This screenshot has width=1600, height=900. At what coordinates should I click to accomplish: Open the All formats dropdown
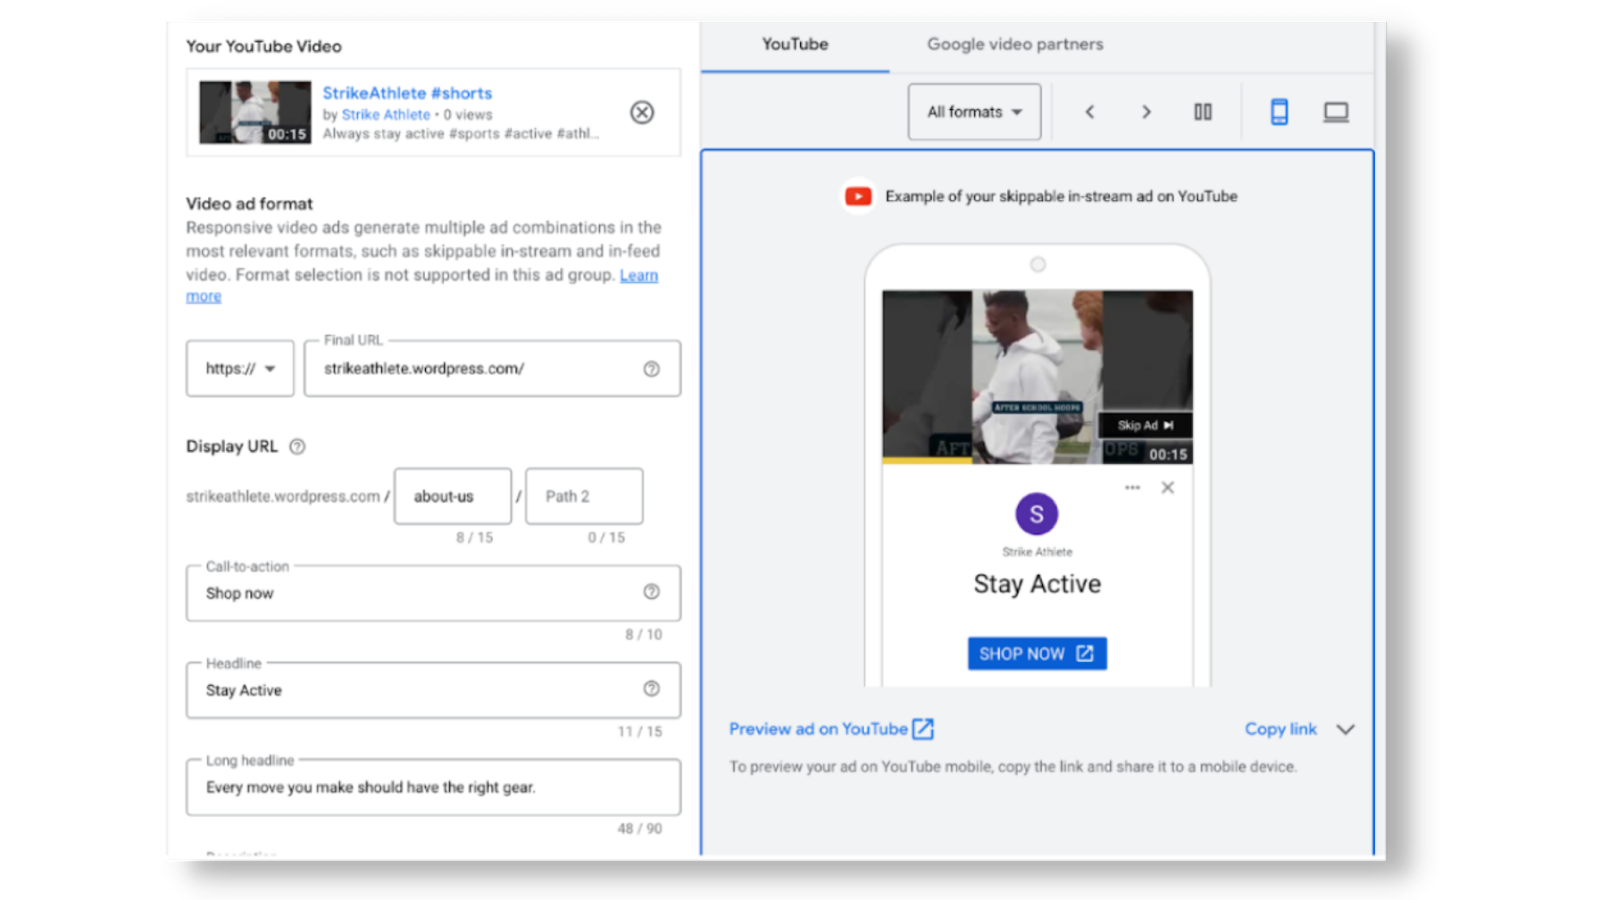(x=974, y=112)
